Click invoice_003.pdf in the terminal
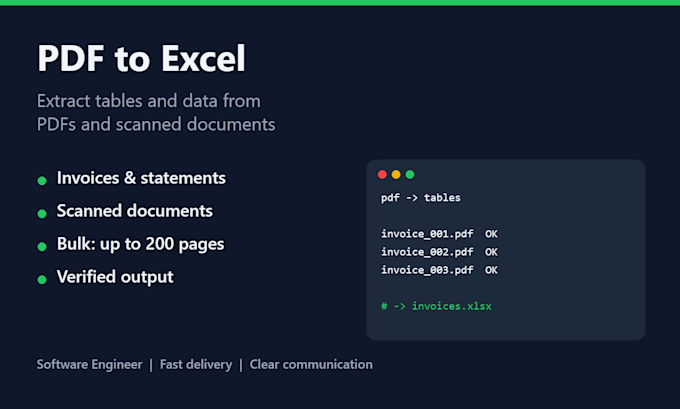This screenshot has width=680, height=409. coord(427,270)
